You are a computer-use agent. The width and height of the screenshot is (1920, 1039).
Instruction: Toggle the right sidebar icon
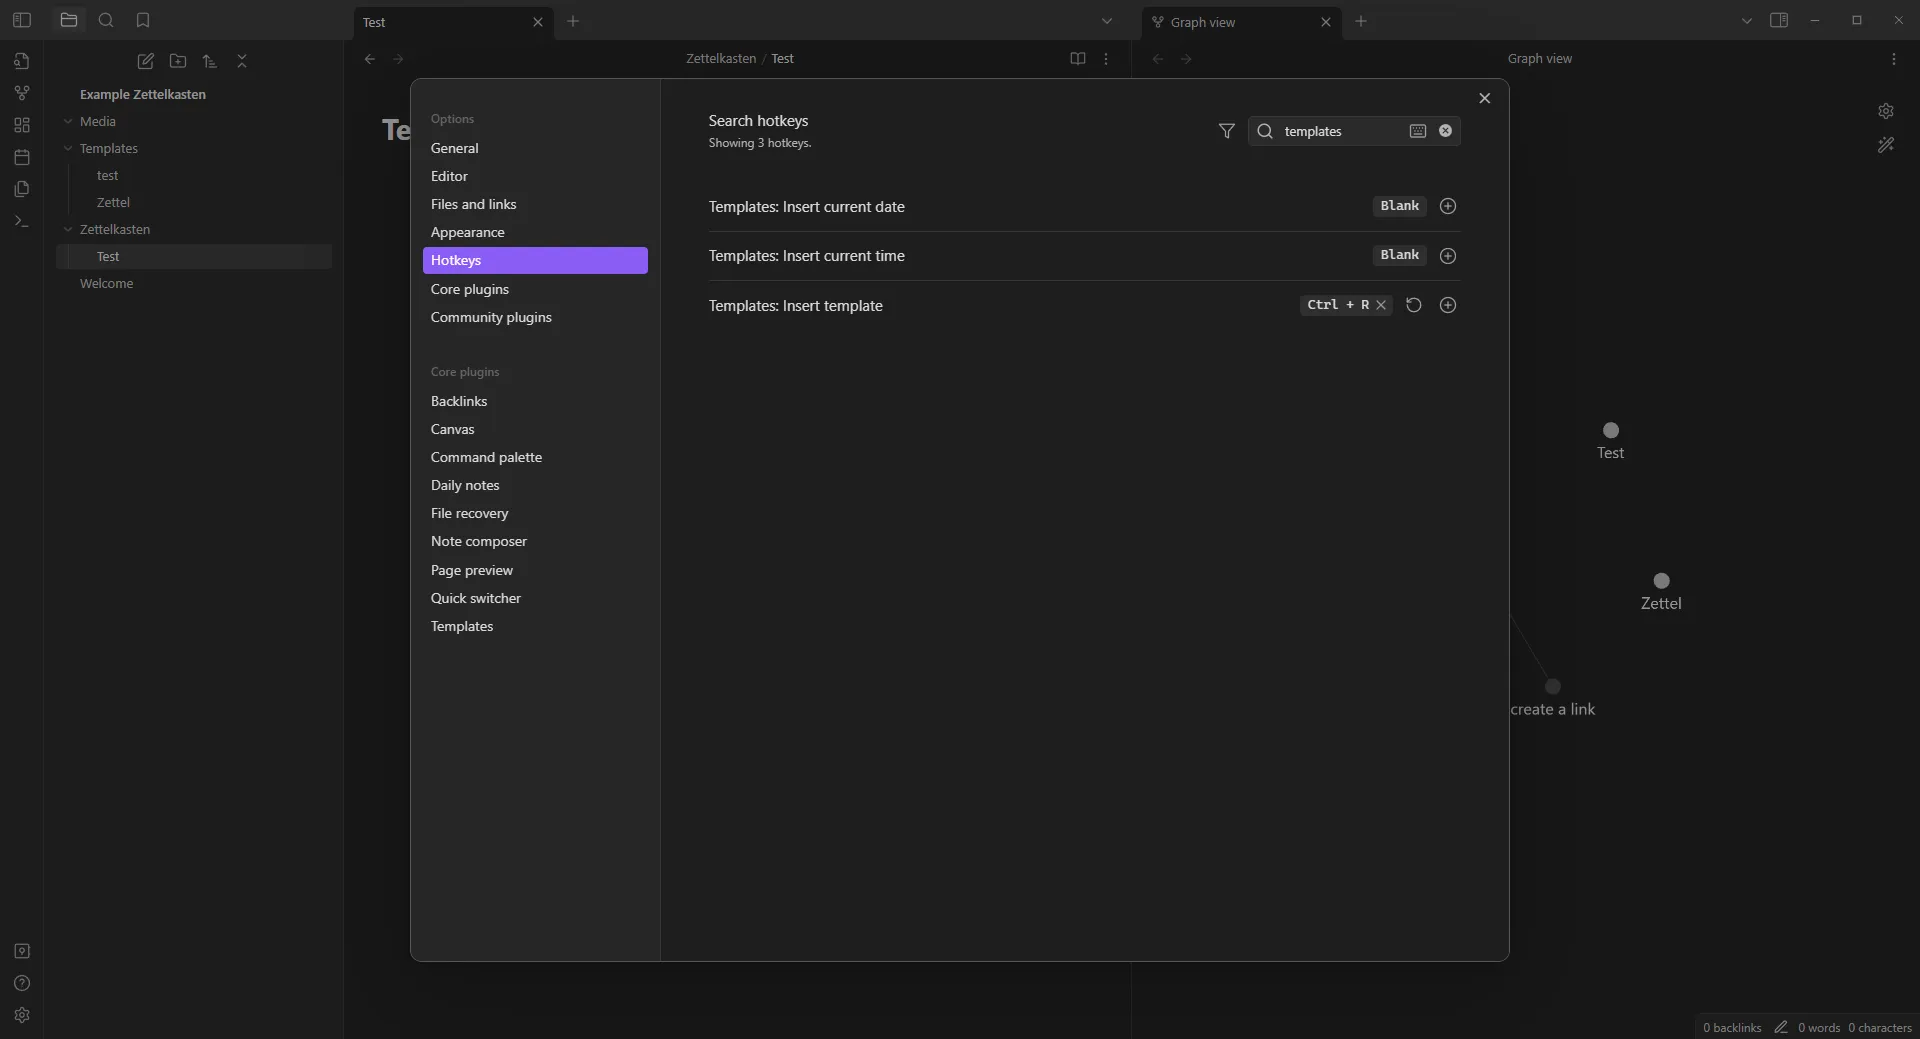point(1779,20)
